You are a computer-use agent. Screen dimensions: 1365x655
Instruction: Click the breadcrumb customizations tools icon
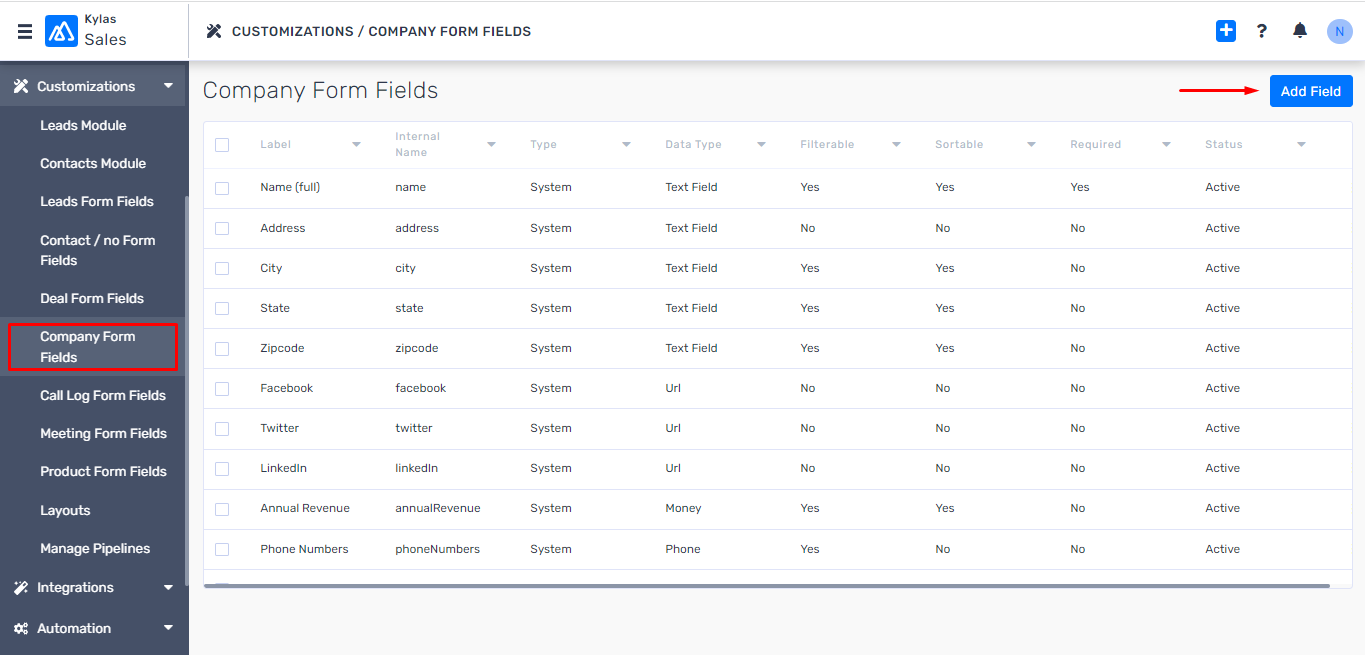(x=214, y=31)
